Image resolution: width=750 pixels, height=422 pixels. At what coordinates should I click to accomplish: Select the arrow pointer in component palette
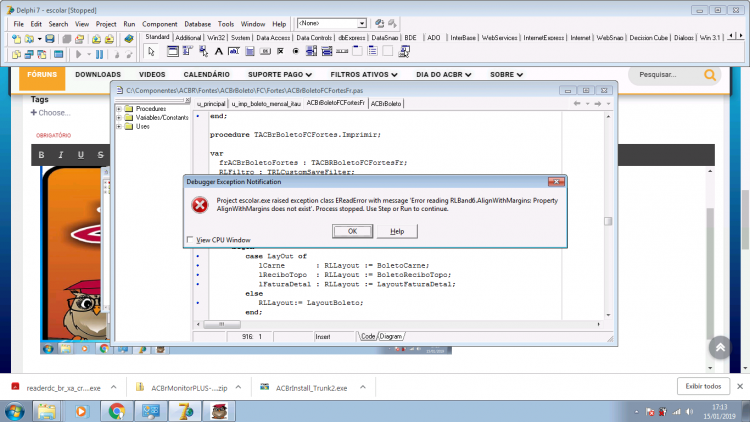(152, 52)
